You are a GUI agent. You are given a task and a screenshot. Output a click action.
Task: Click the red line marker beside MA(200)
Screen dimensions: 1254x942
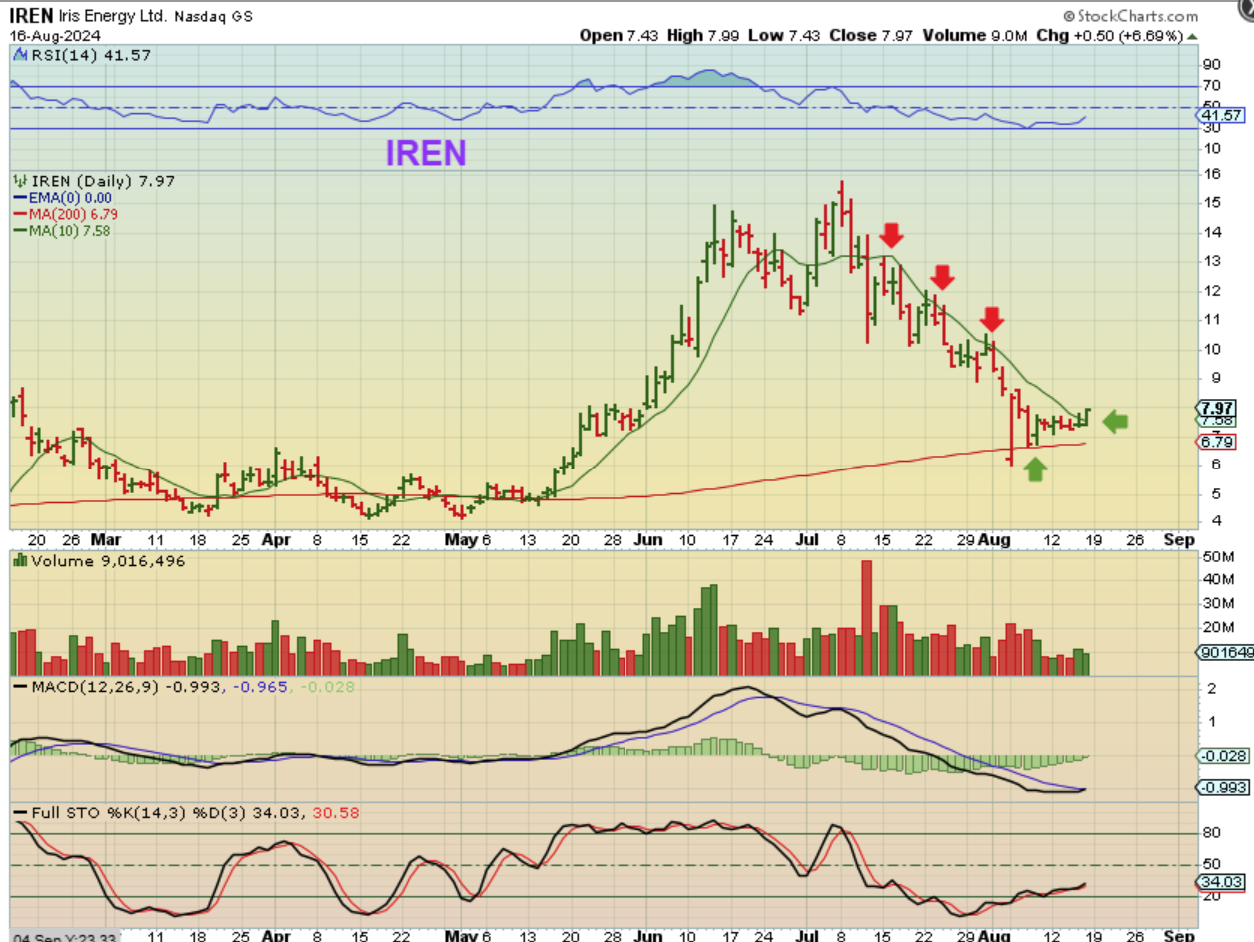21,214
